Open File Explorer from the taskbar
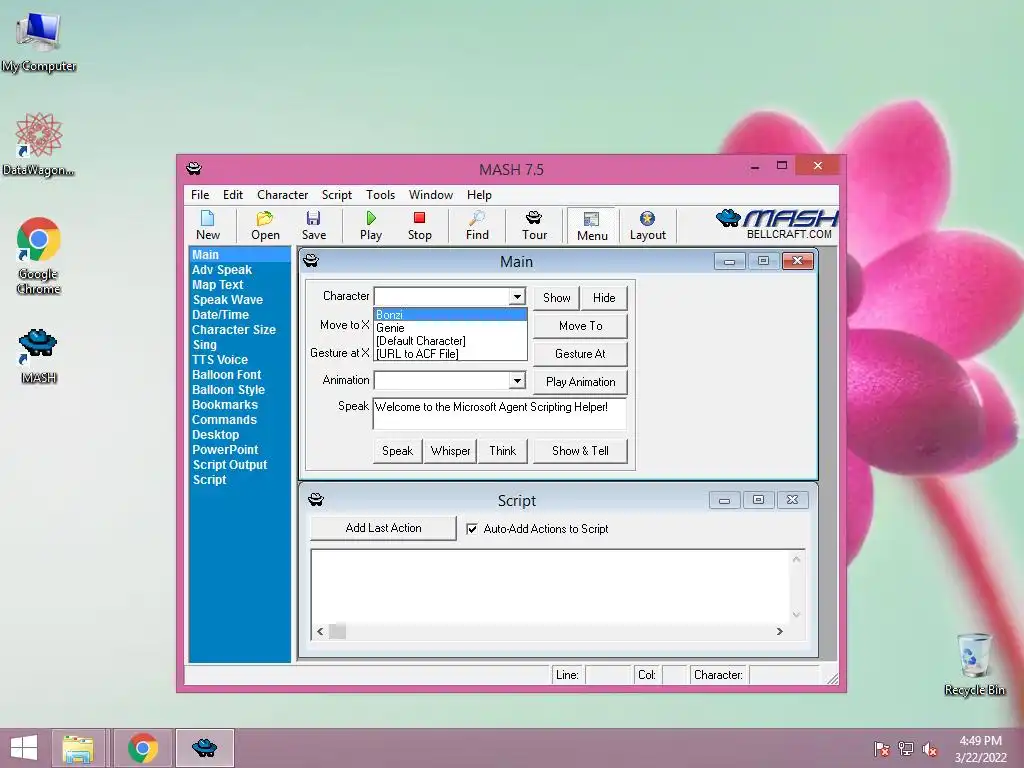Image resolution: width=1024 pixels, height=768 pixels. [x=78, y=748]
